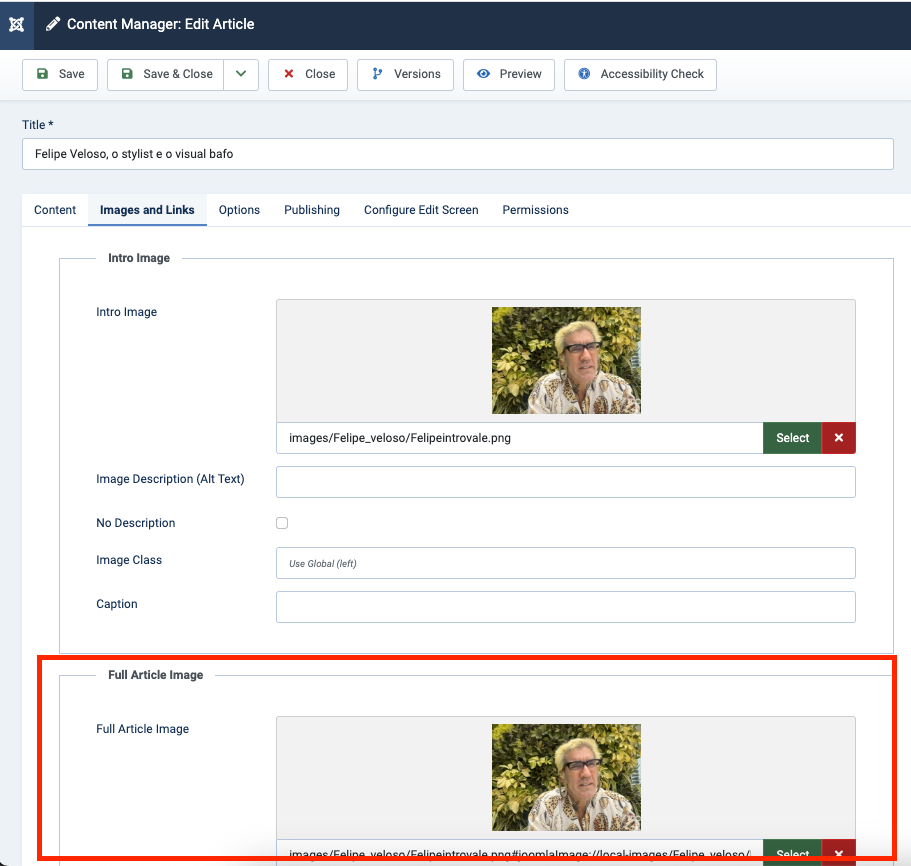Switch to the Content tab
The height and width of the screenshot is (866, 911).
pyautogui.click(x=55, y=210)
